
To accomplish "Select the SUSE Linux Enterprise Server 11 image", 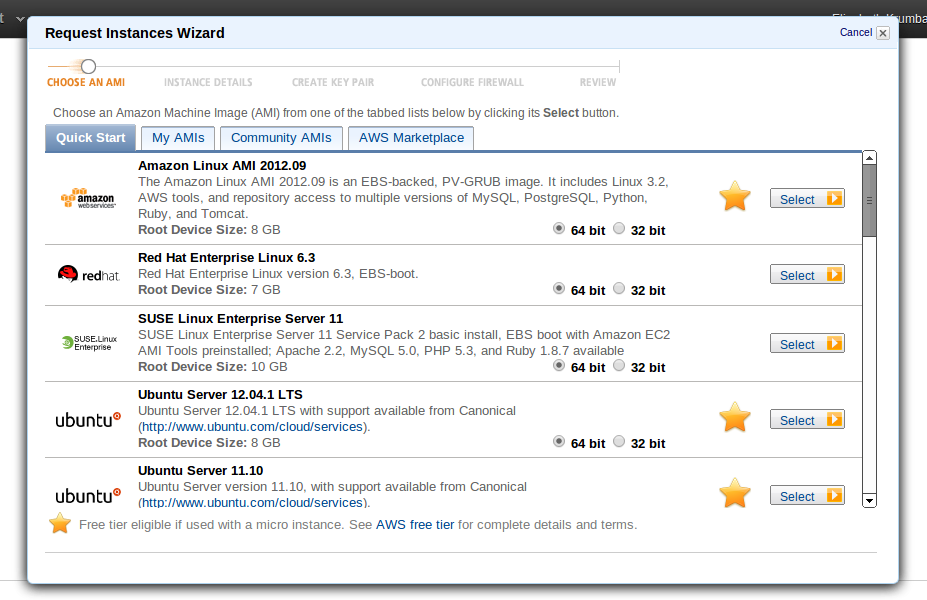I will pyautogui.click(x=807, y=343).
